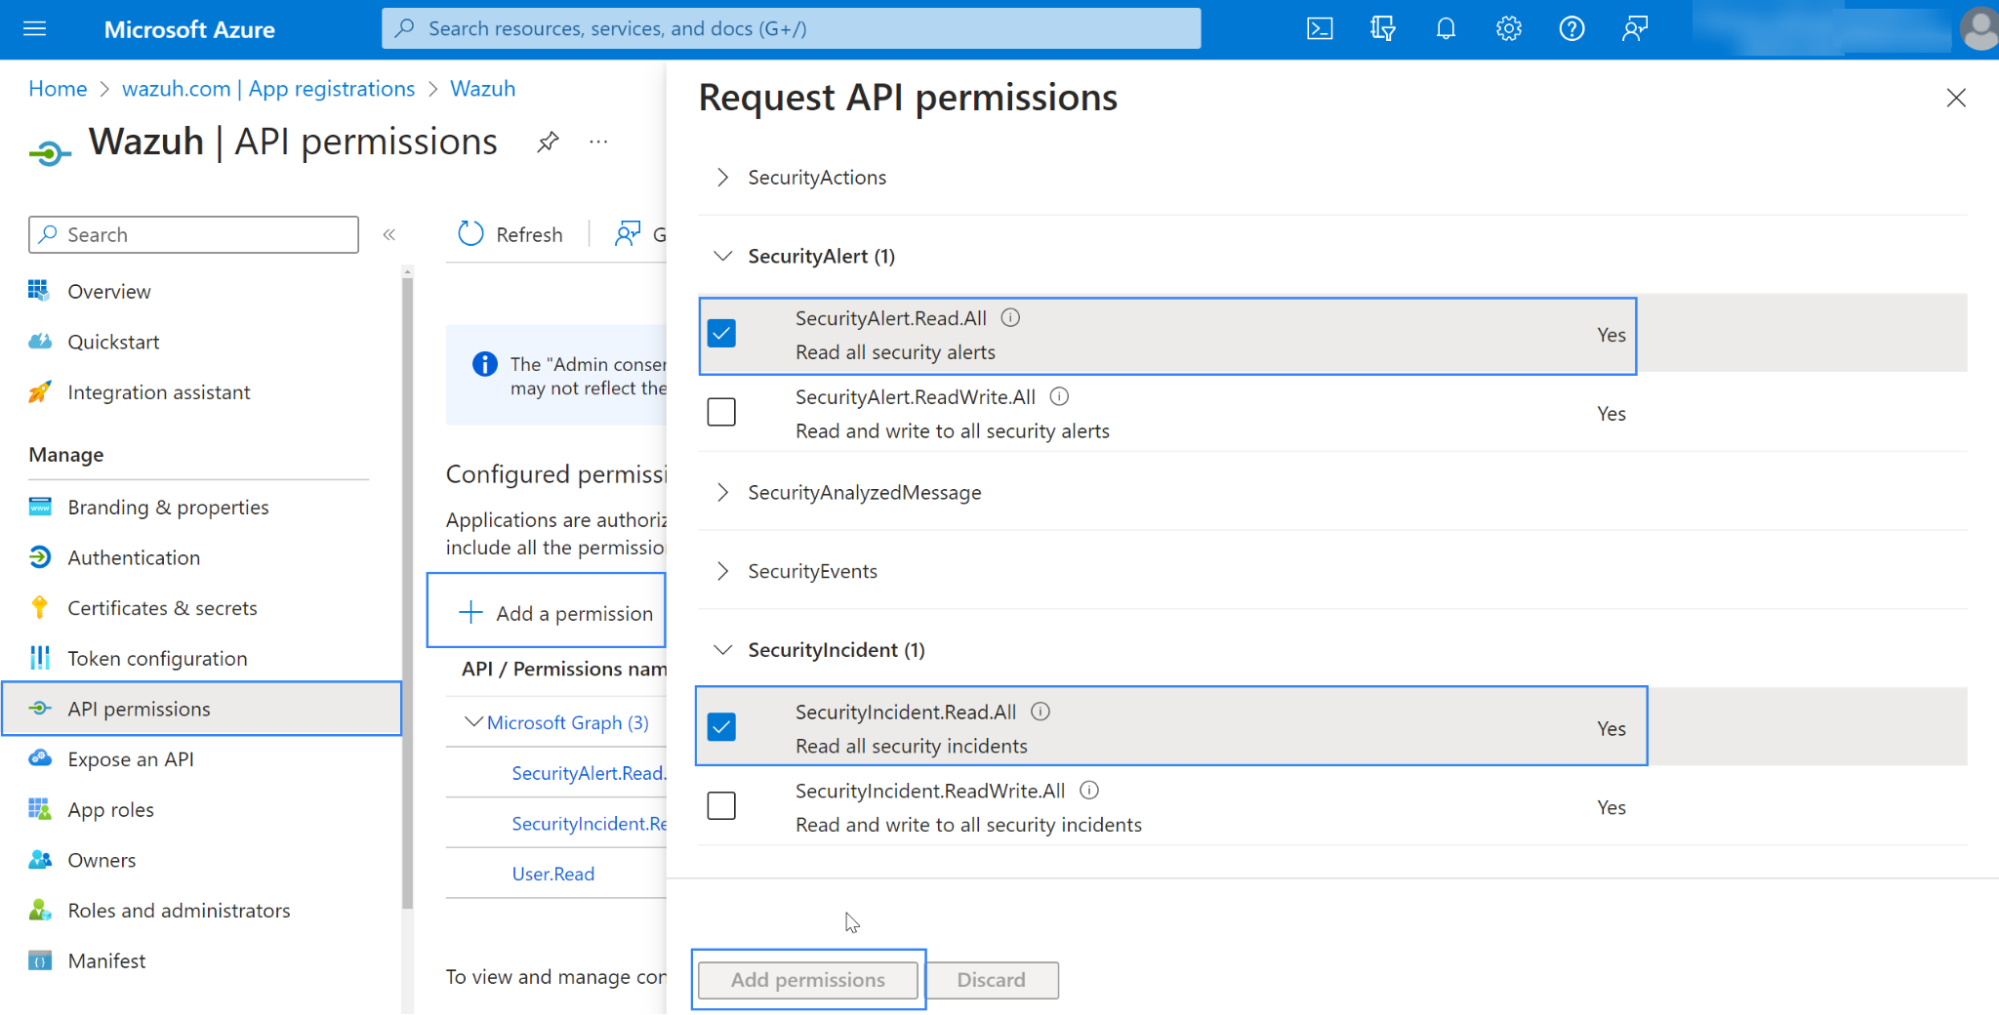Click the info icon beside SecurityAlert.Read.All
The height and width of the screenshot is (1015, 1999).
(x=1011, y=318)
